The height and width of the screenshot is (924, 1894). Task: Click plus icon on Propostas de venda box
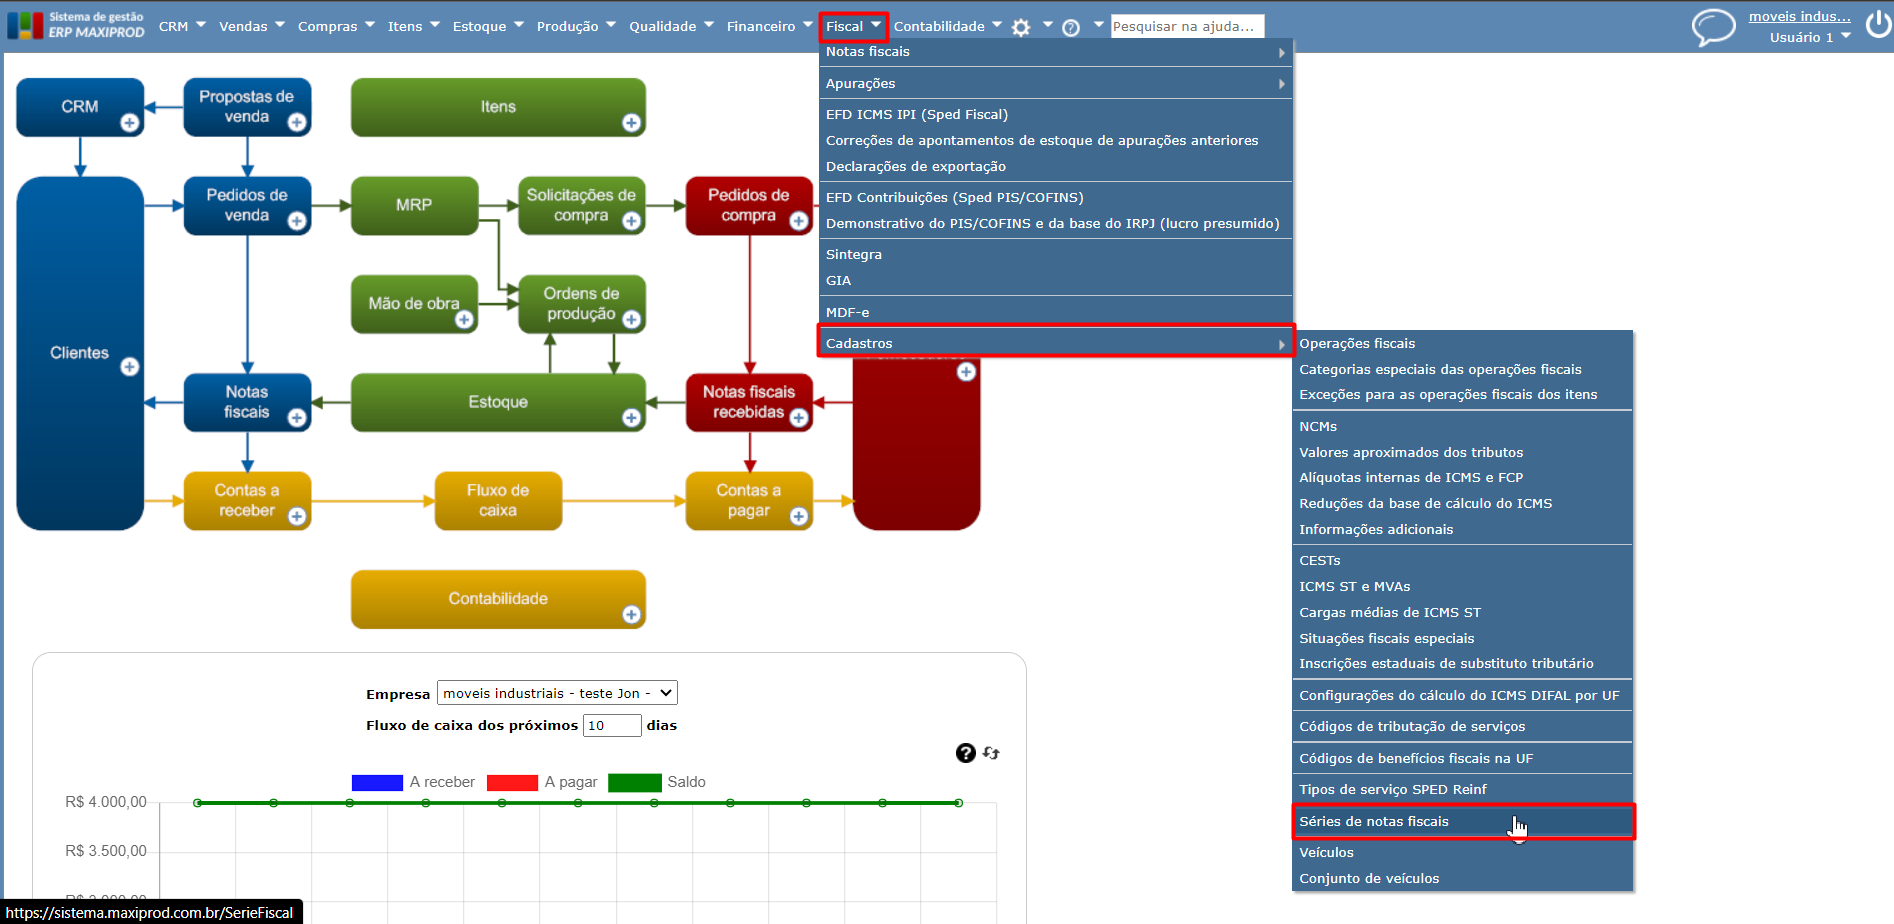point(297,122)
